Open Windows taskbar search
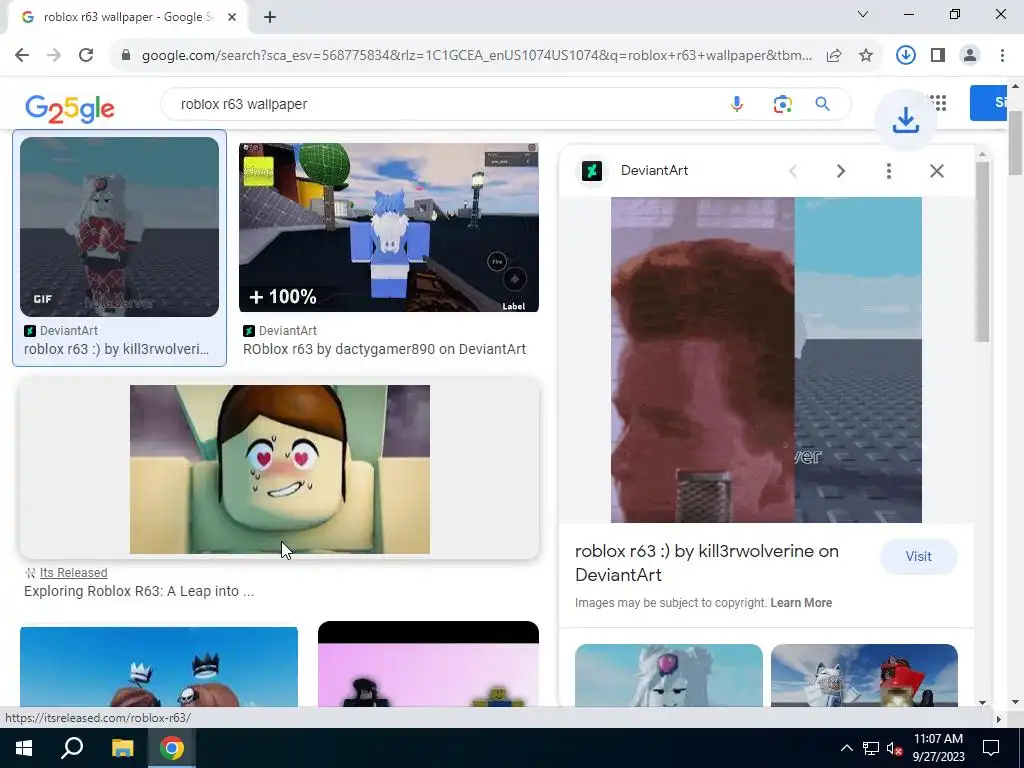 pyautogui.click(x=72, y=748)
